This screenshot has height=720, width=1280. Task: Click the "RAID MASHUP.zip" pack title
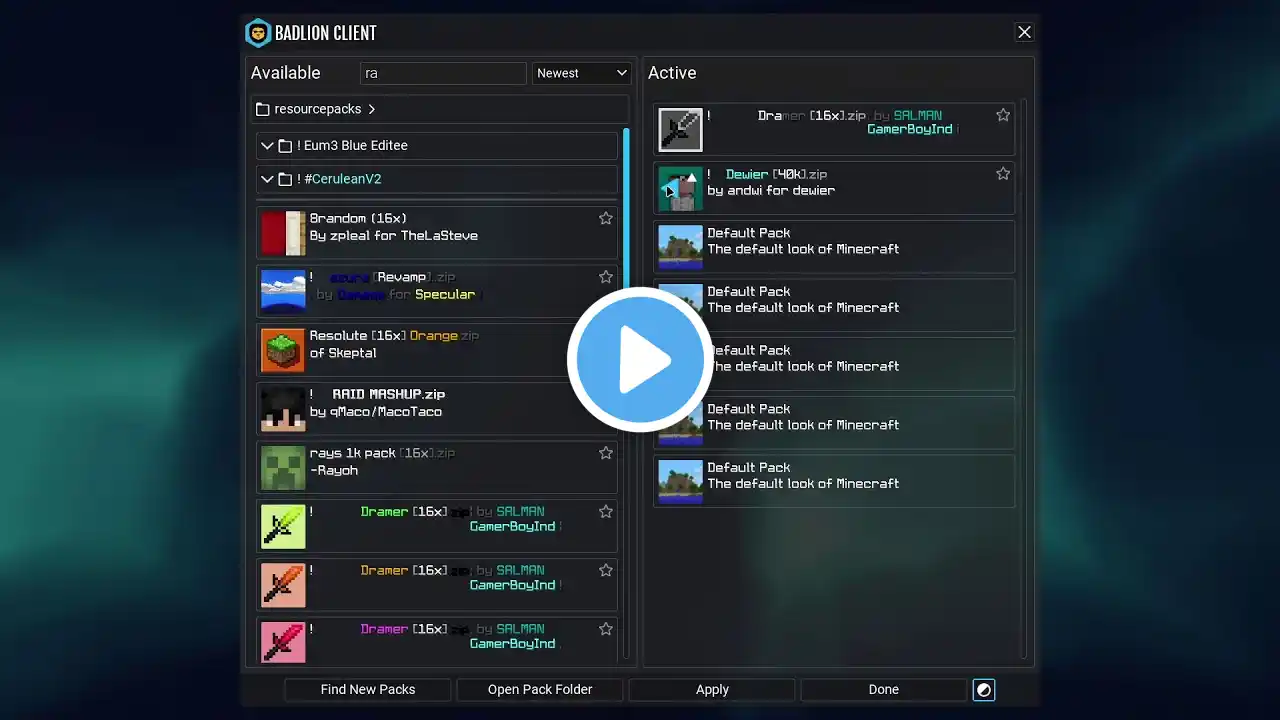[389, 395]
